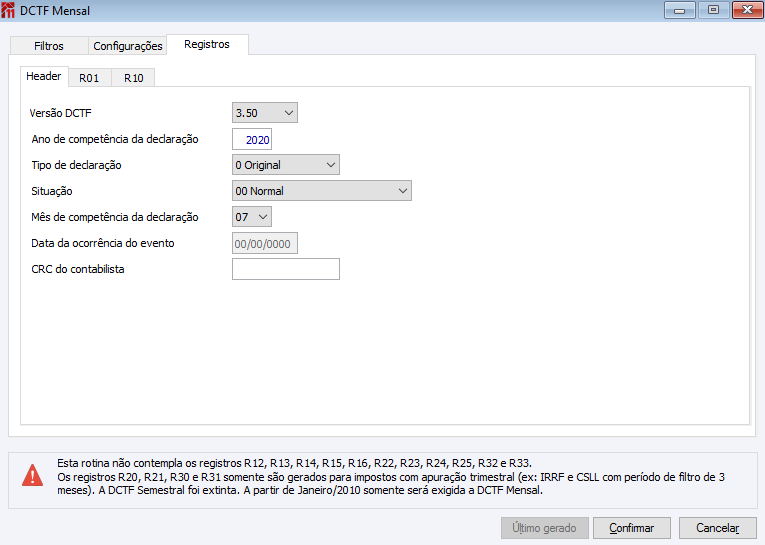Image resolution: width=765 pixels, height=545 pixels.
Task: Focus the CRC do contabilista field
Action: pos(285,269)
